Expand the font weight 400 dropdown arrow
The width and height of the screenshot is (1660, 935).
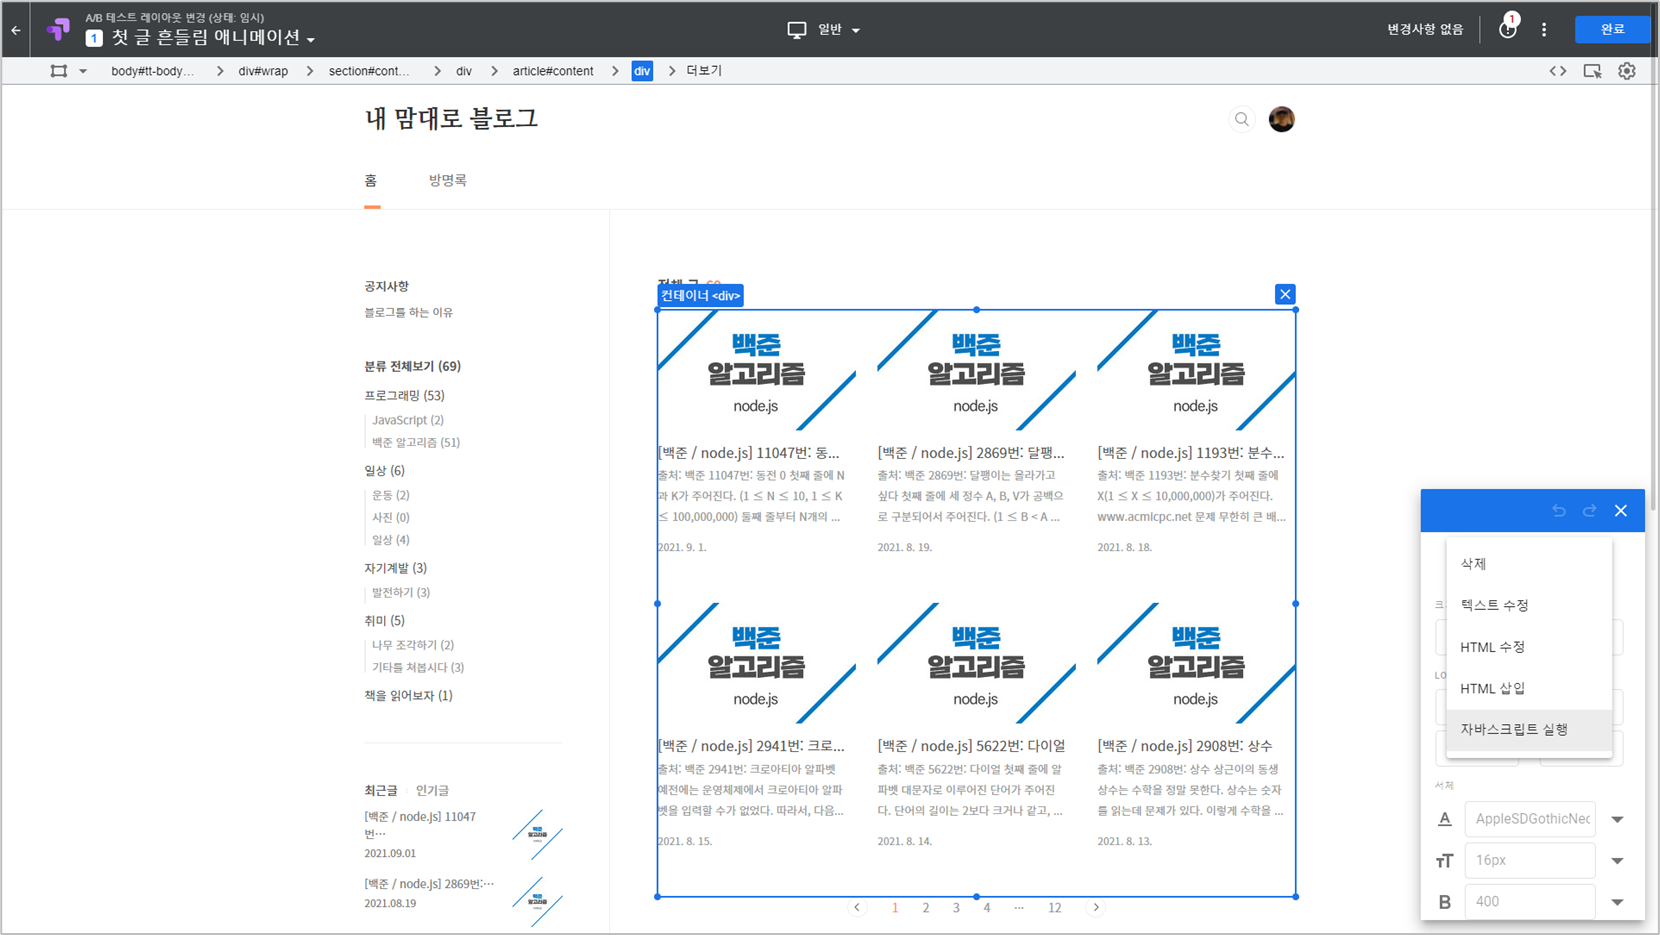pos(1617,902)
